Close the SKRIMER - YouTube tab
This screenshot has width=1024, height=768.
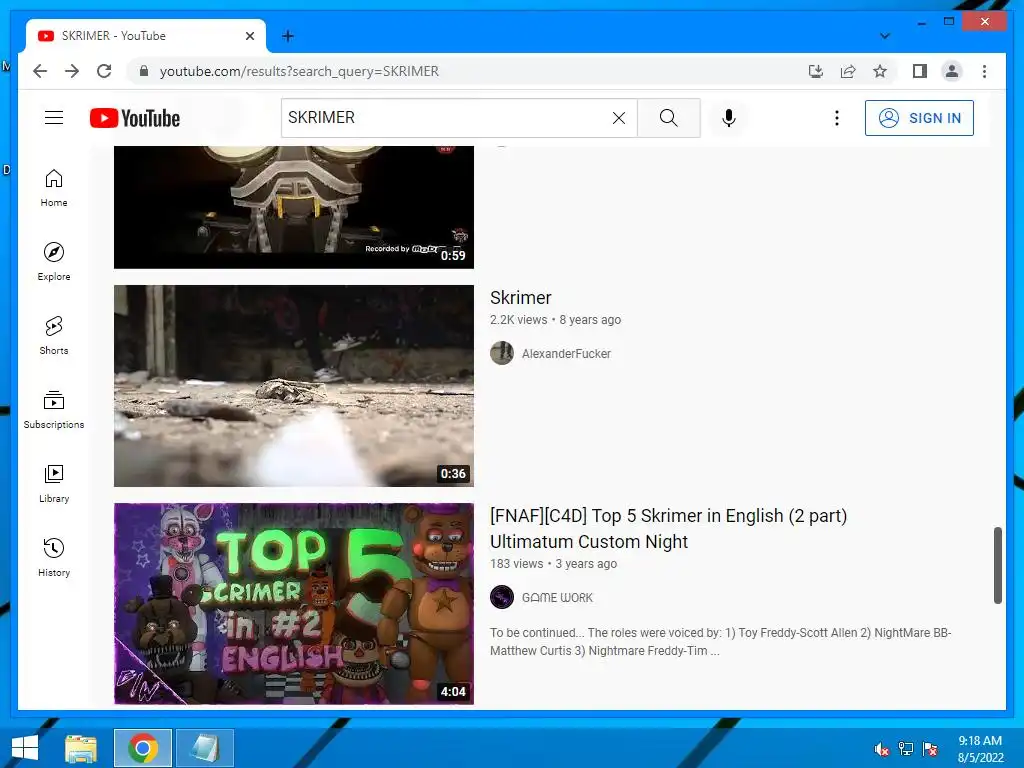click(x=249, y=36)
